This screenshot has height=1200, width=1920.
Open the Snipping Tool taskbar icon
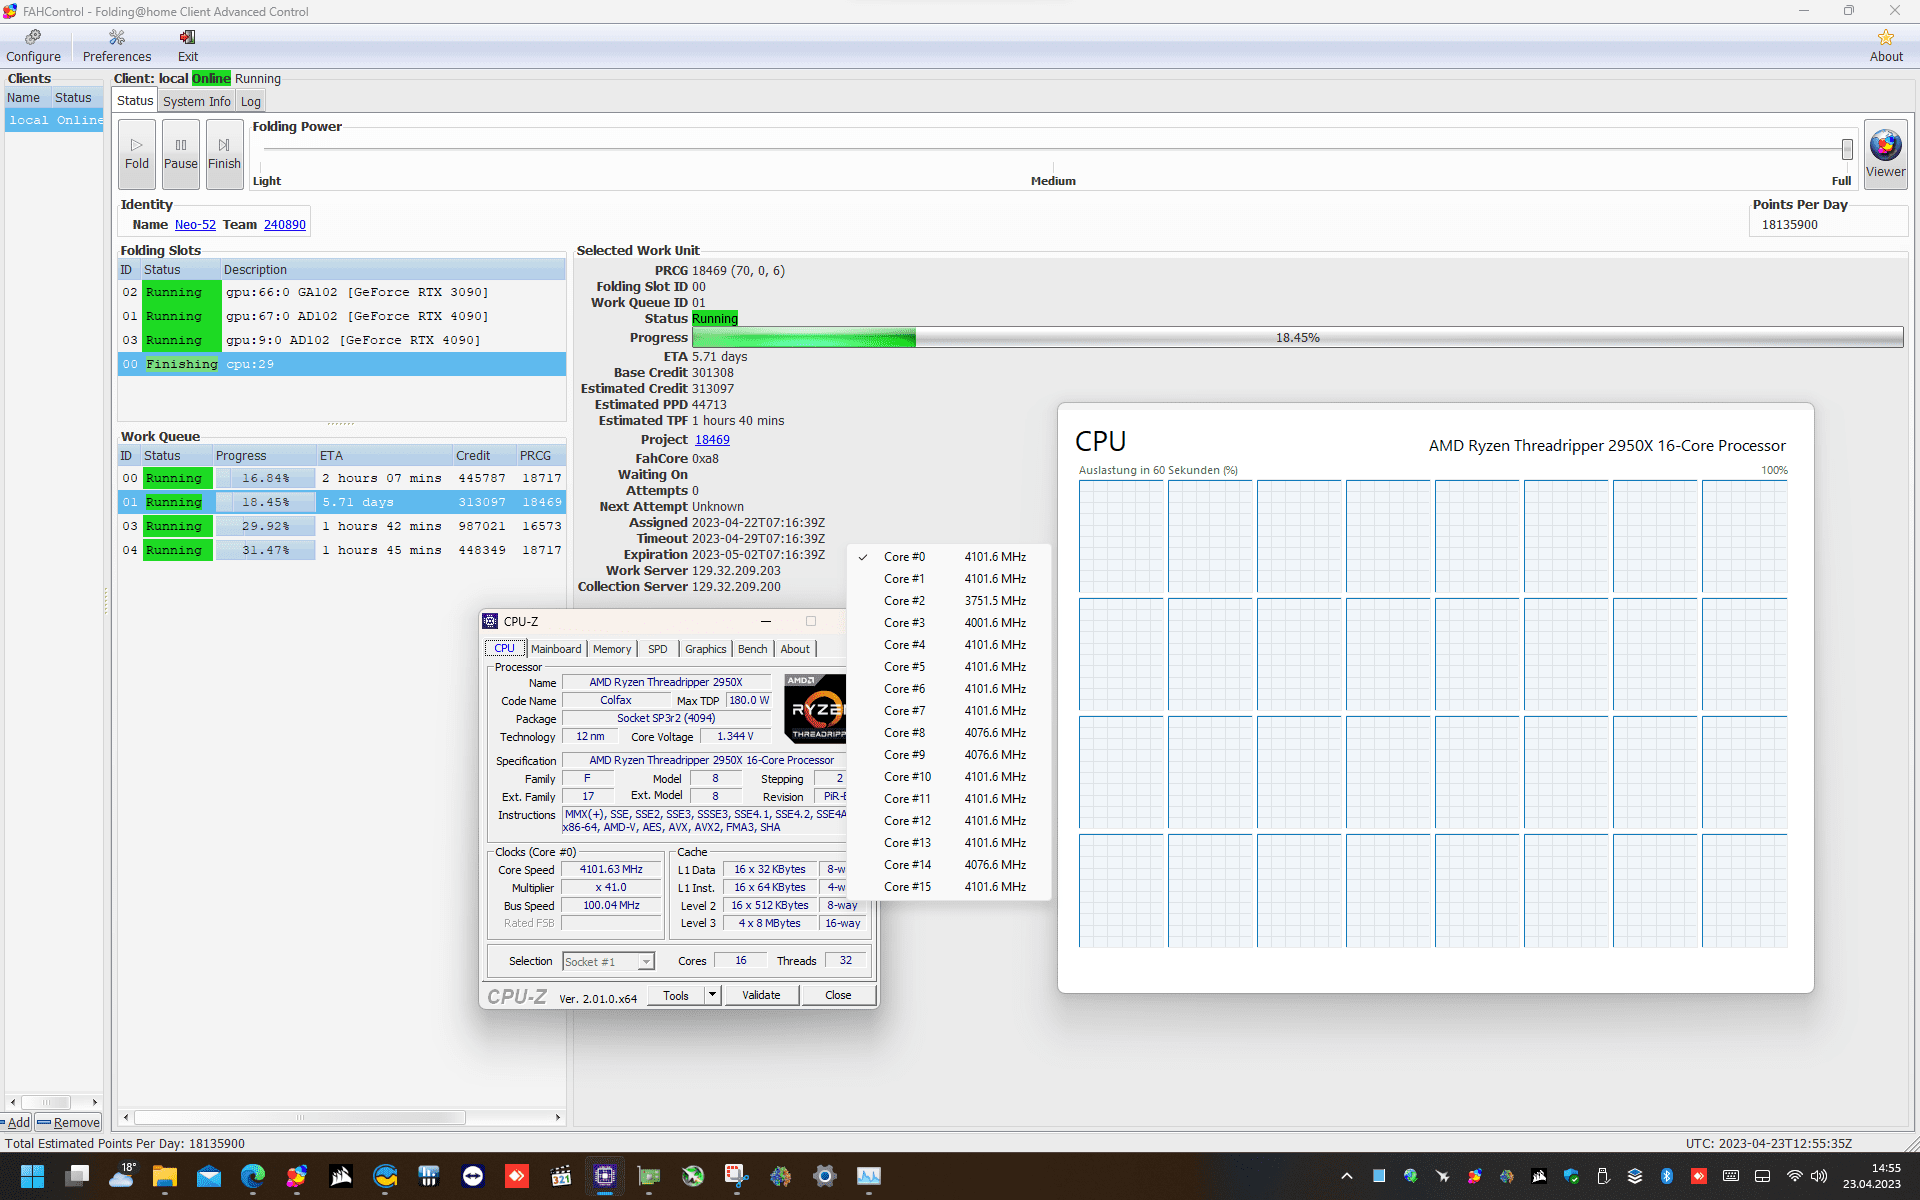pos(737,1176)
